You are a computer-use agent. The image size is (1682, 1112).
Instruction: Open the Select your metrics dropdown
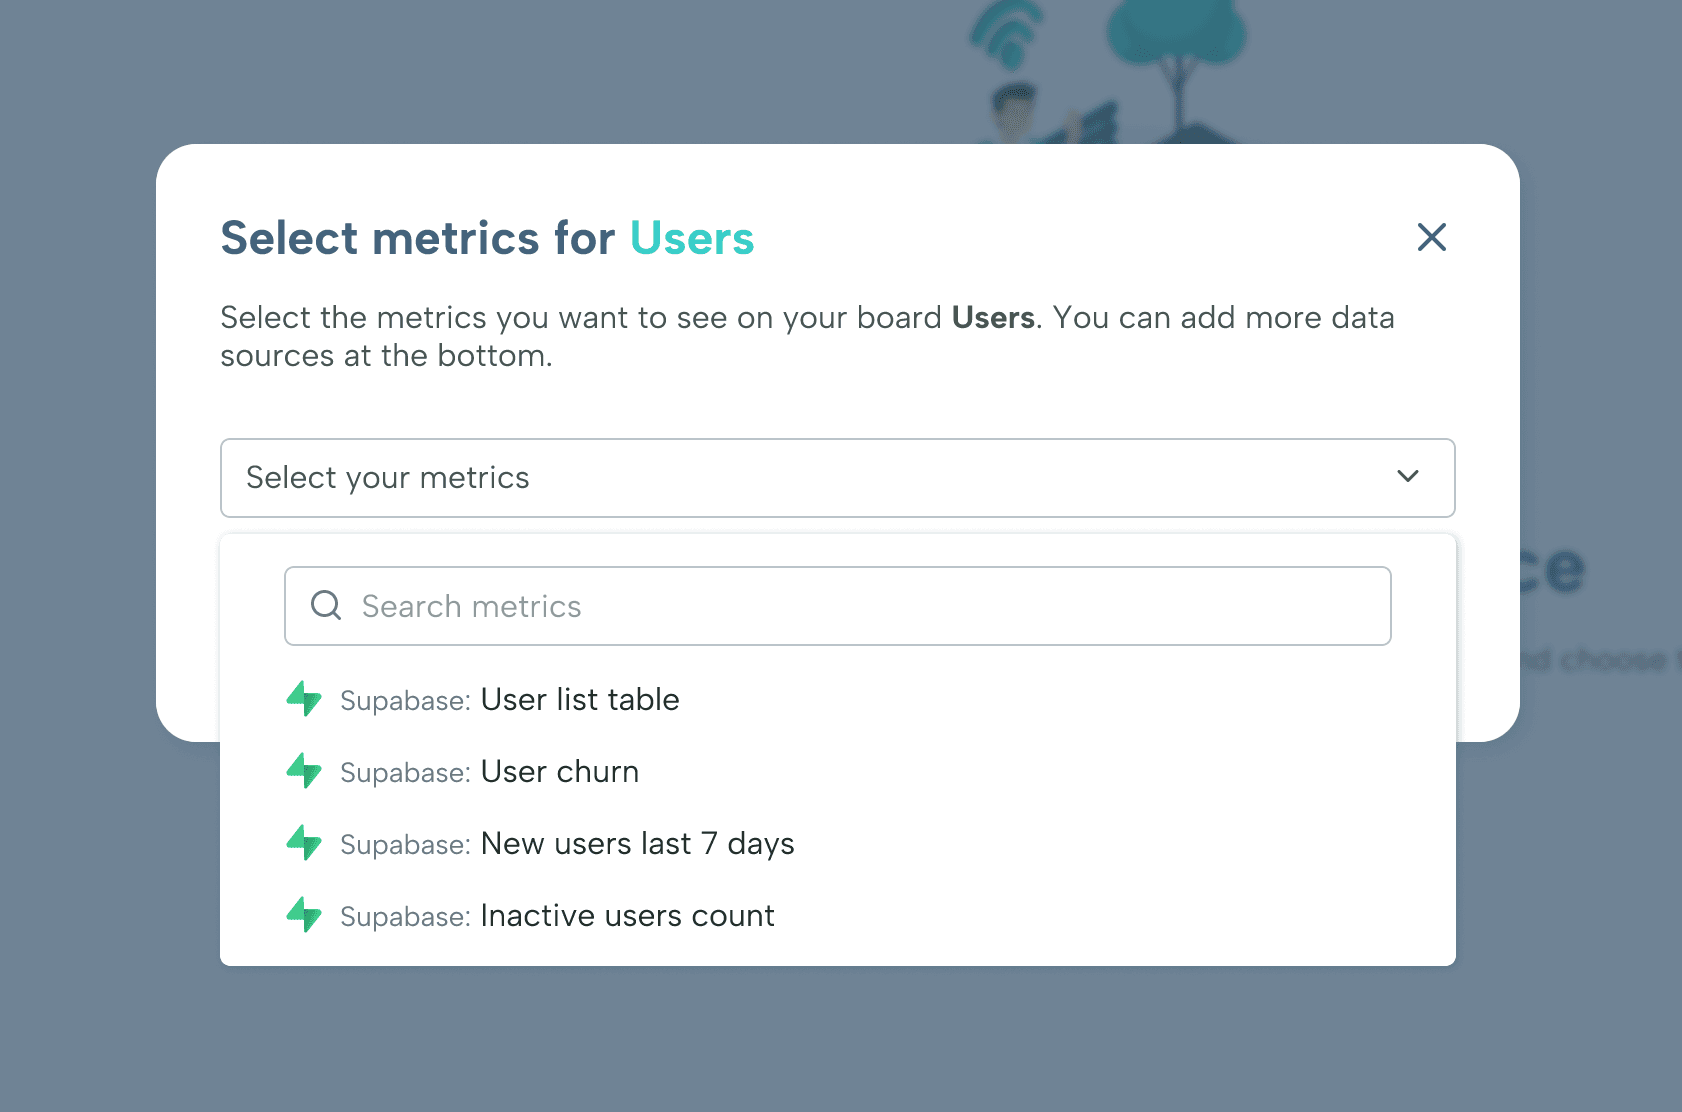[x=838, y=478]
